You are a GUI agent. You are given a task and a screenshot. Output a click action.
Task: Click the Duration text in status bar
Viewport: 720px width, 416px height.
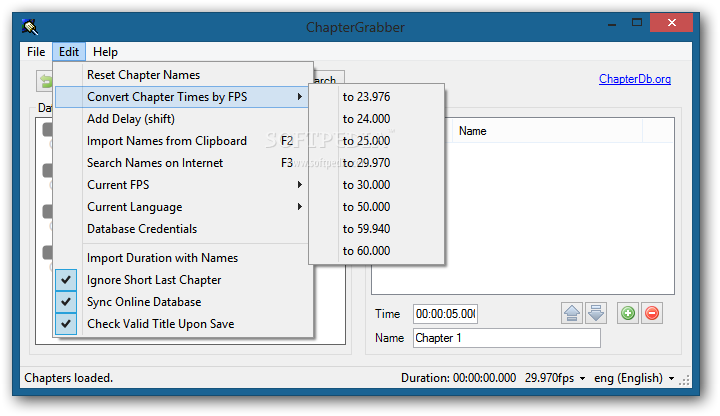coord(458,378)
